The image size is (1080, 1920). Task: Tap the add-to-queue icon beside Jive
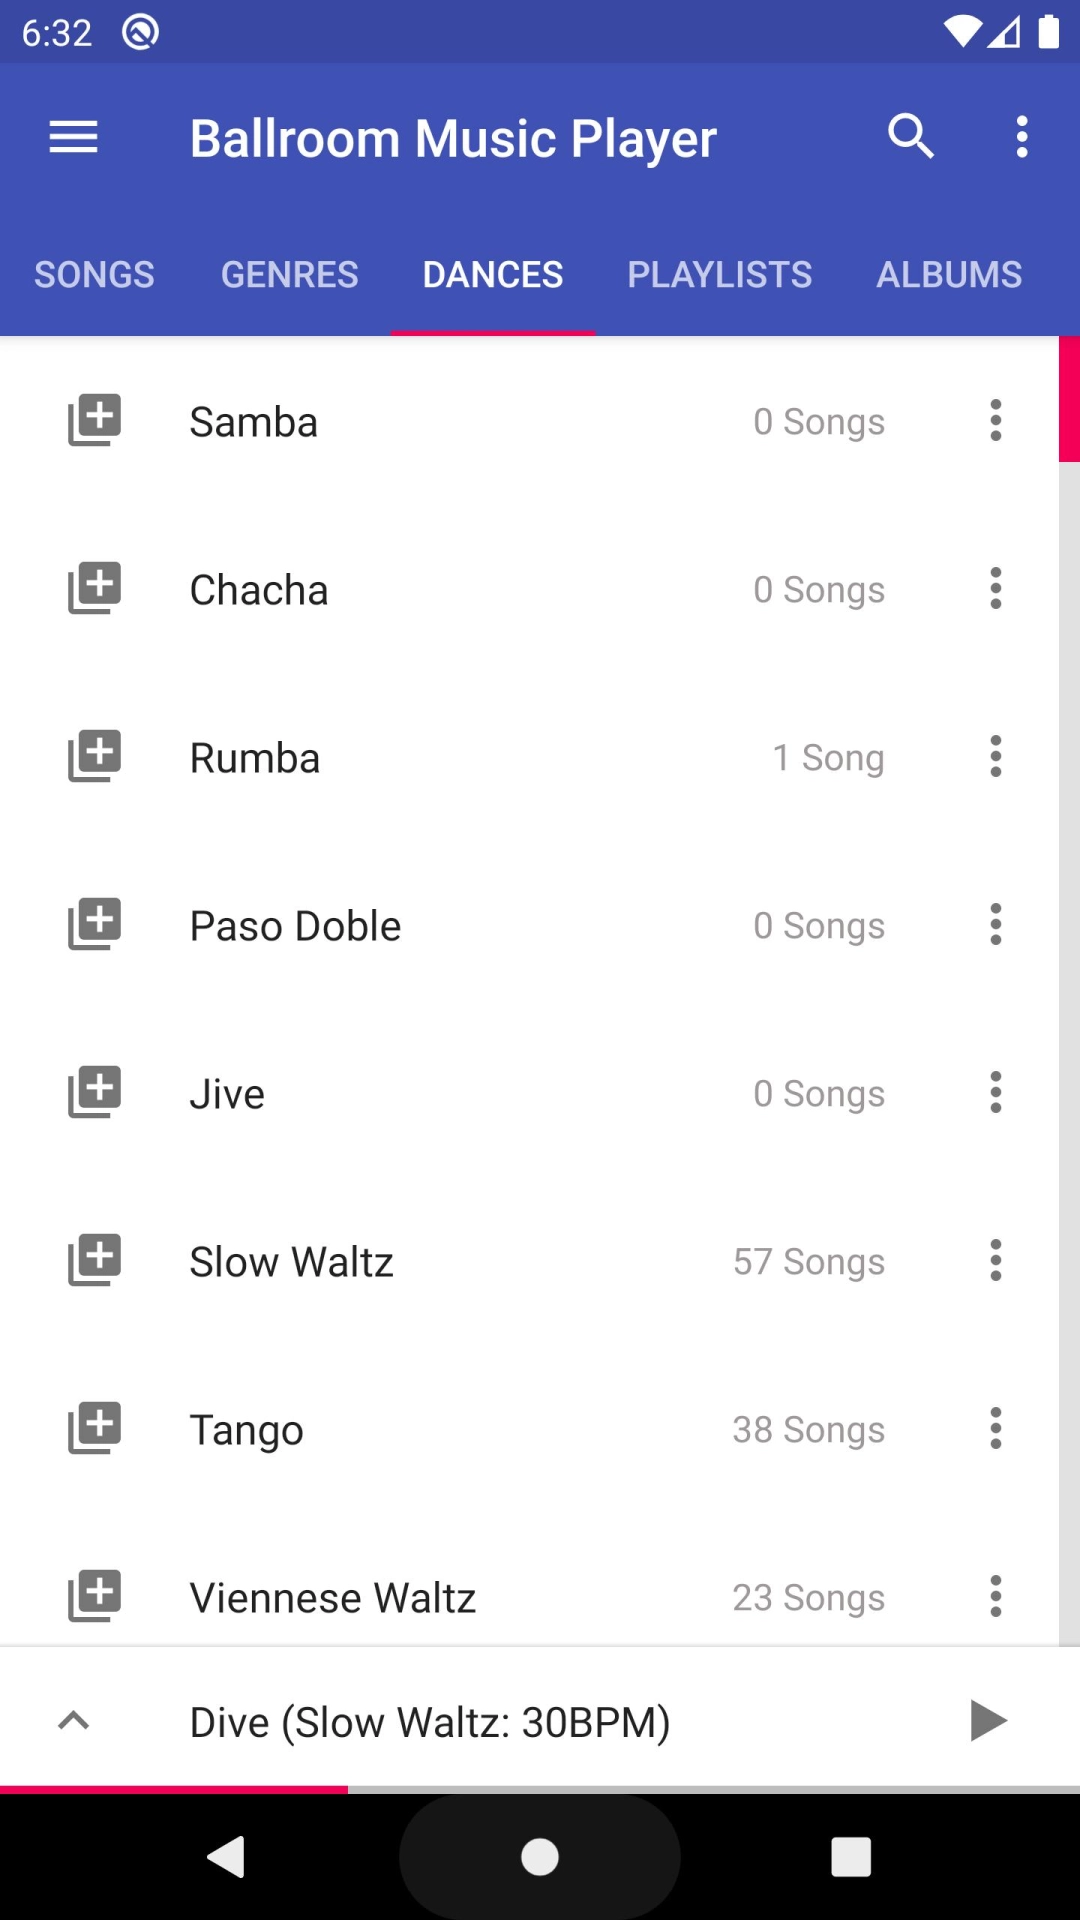pyautogui.click(x=94, y=1093)
